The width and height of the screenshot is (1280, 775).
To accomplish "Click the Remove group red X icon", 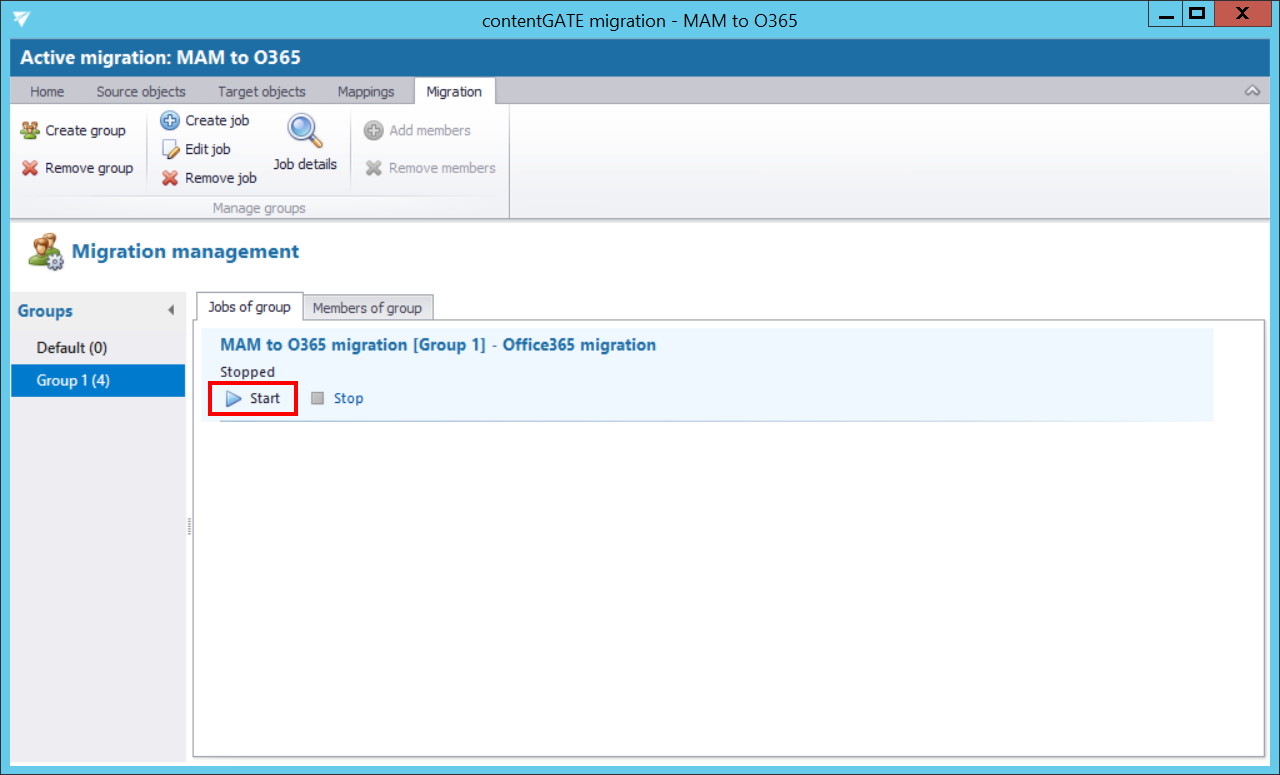I will [x=30, y=169].
